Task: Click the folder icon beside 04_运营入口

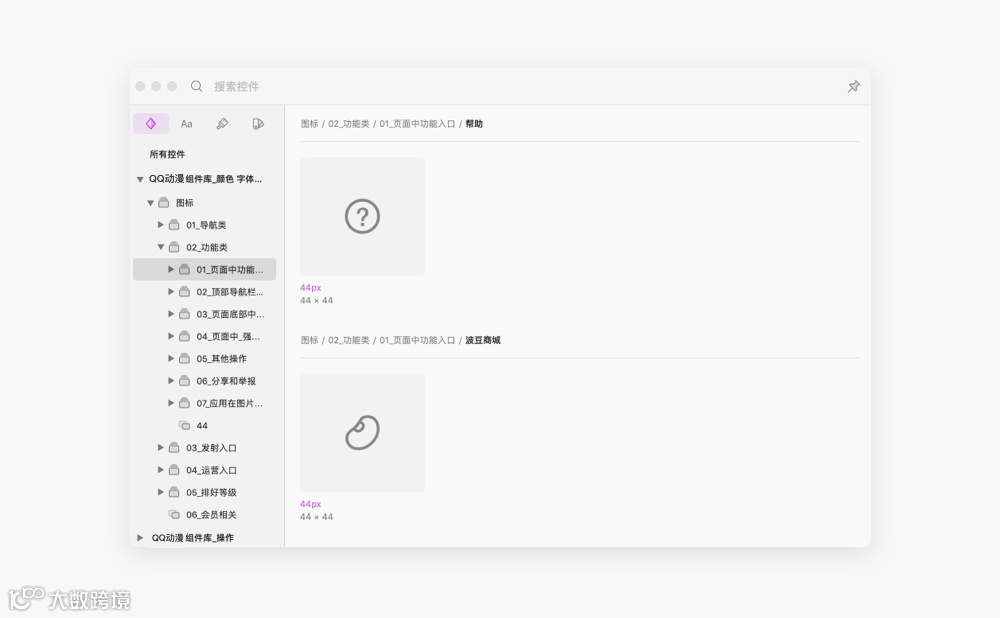Action: click(174, 470)
